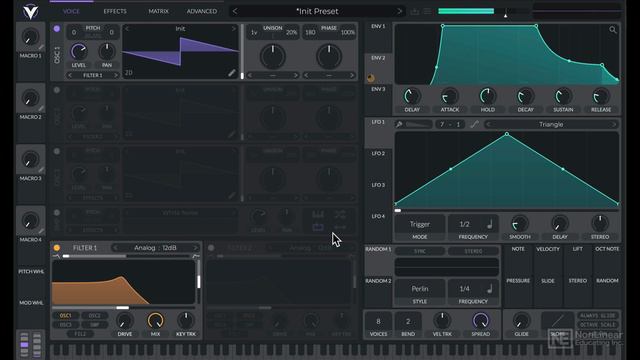Image resolution: width=640 pixels, height=360 pixels.
Task: Click the OSC 1 Level knob
Action: (x=79, y=51)
